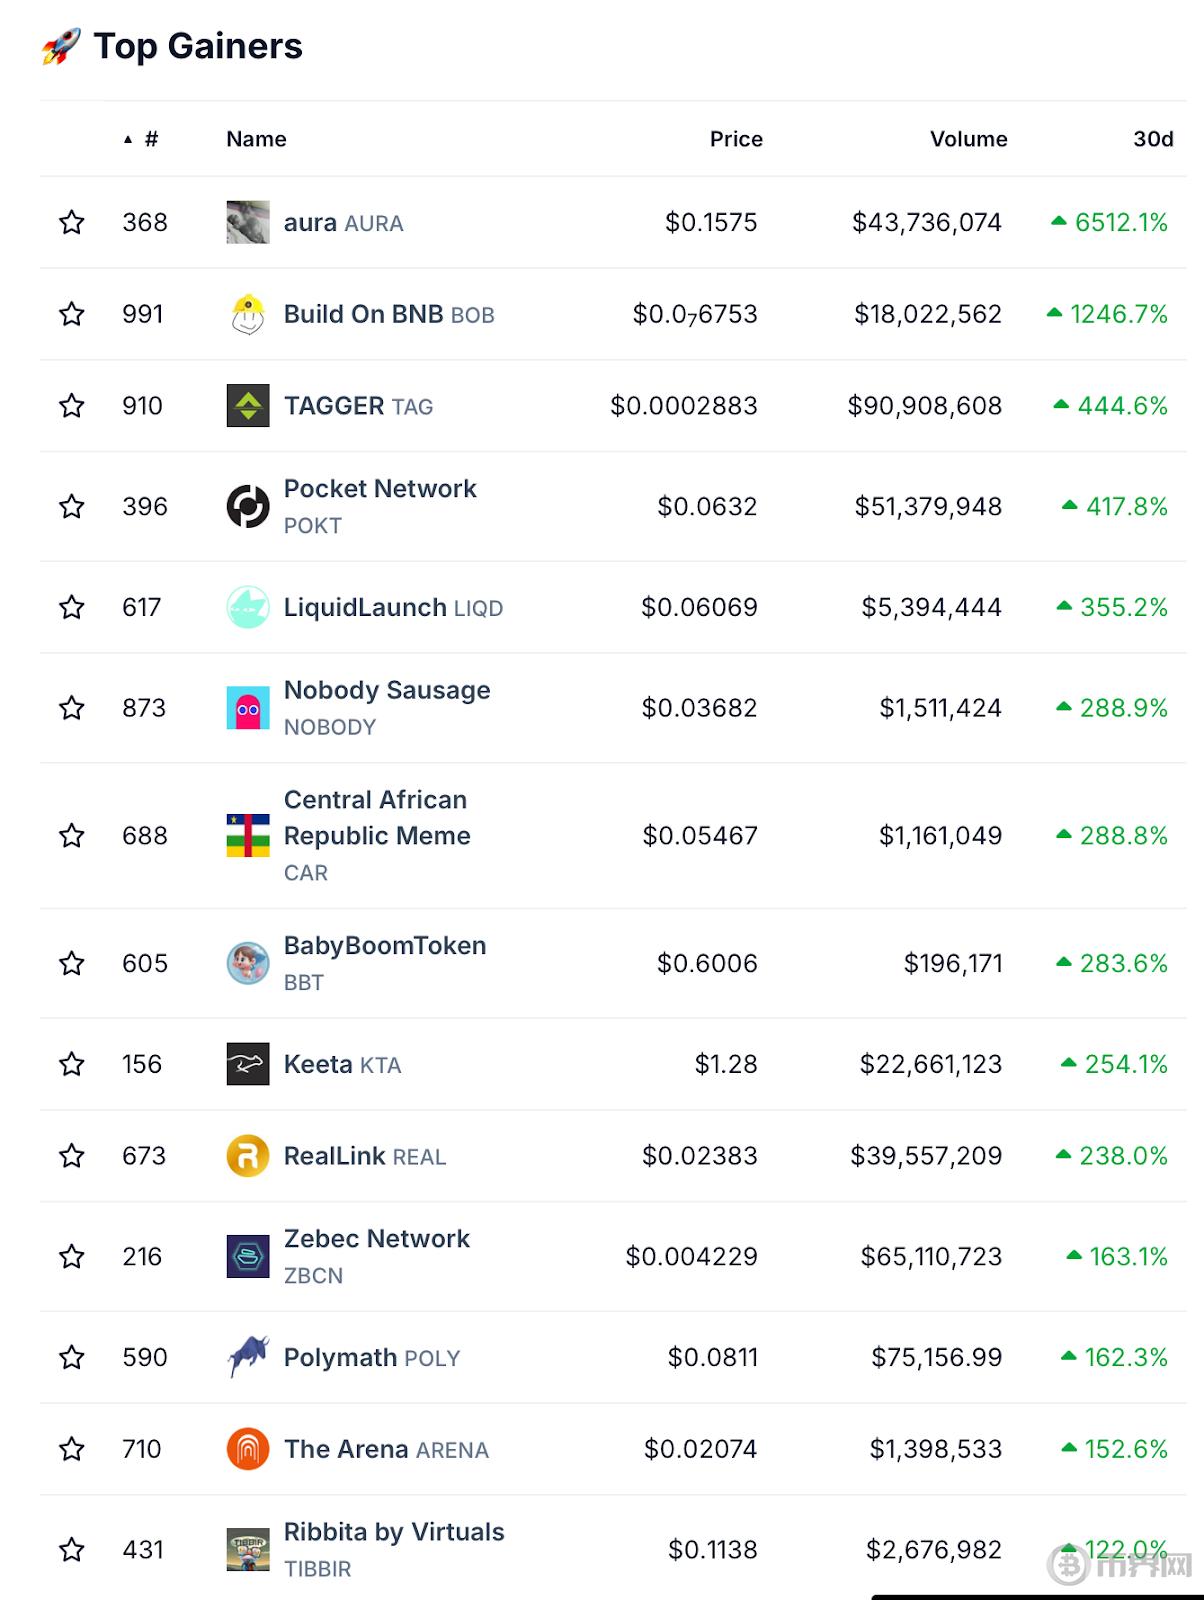Screen dimensions: 1204x1600
Task: Open the aura AURA coin logo
Action: (x=248, y=222)
